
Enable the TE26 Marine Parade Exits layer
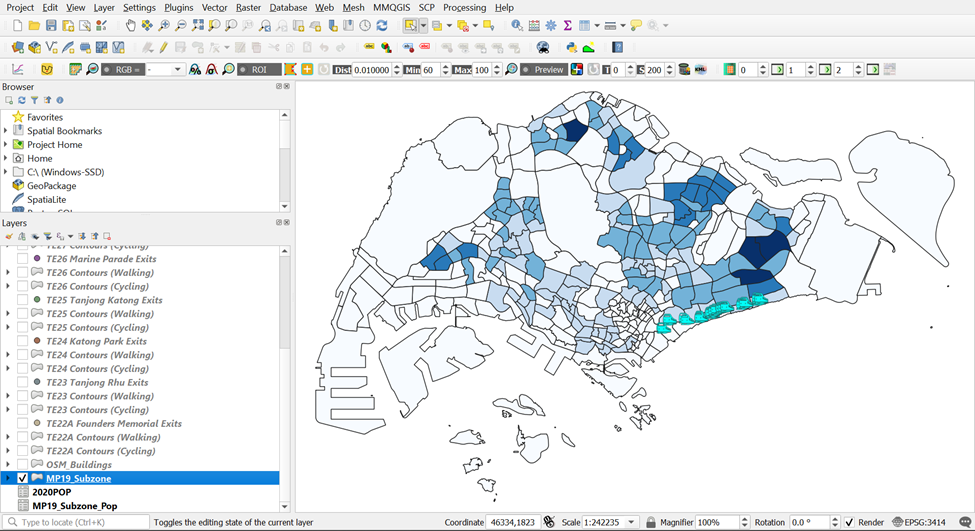pos(22,259)
